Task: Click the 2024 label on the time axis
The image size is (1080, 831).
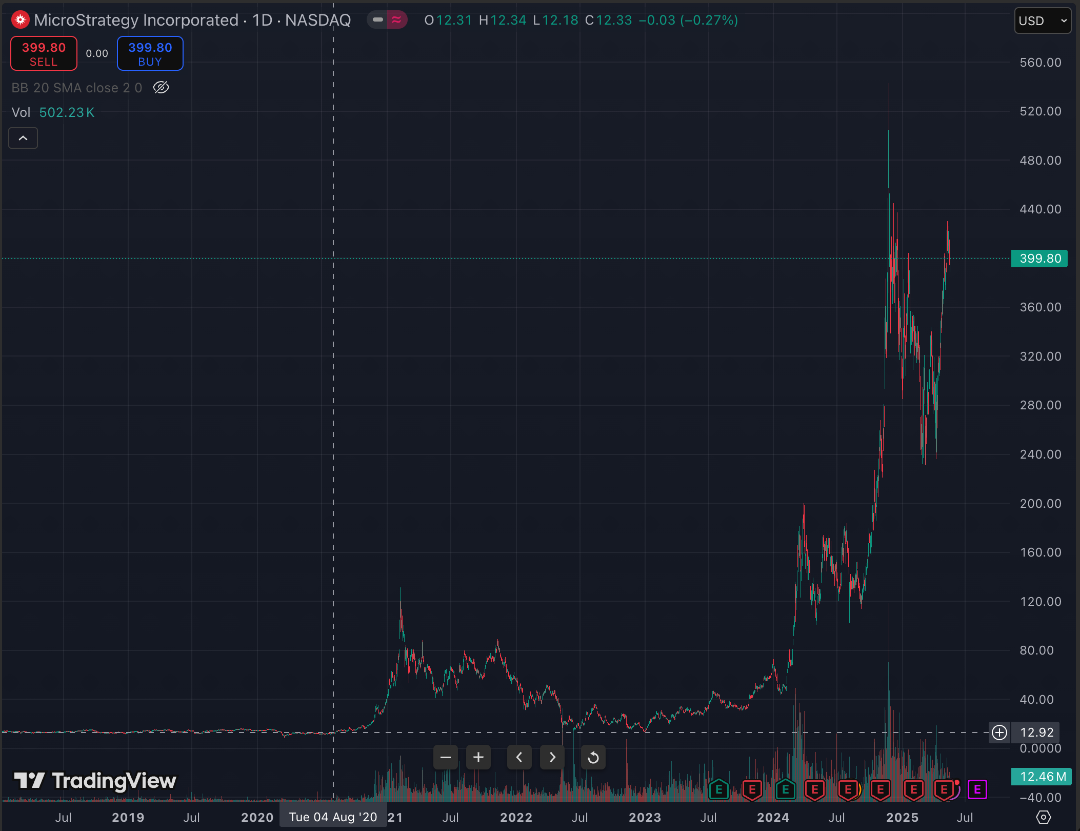Action: point(773,817)
